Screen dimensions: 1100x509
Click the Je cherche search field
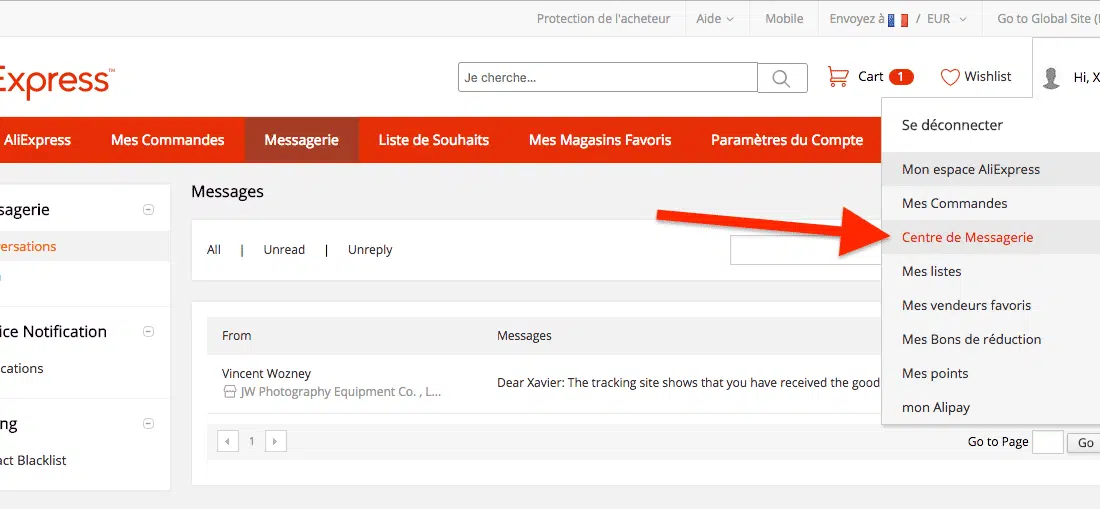[x=608, y=77]
